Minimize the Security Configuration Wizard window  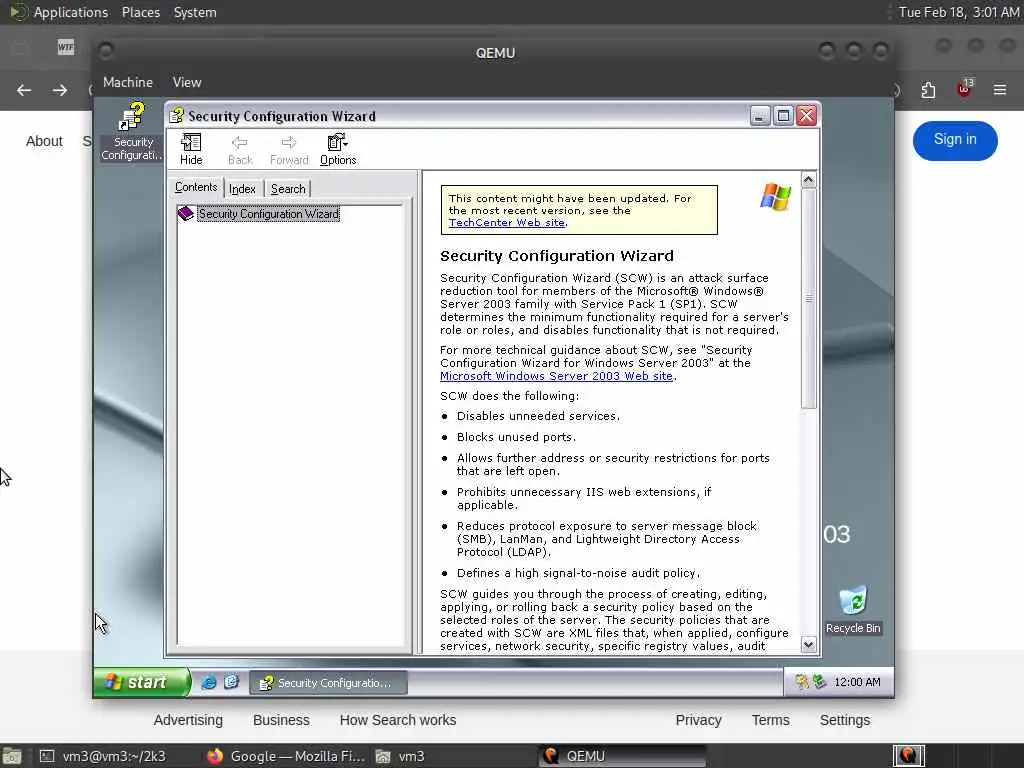click(x=759, y=116)
